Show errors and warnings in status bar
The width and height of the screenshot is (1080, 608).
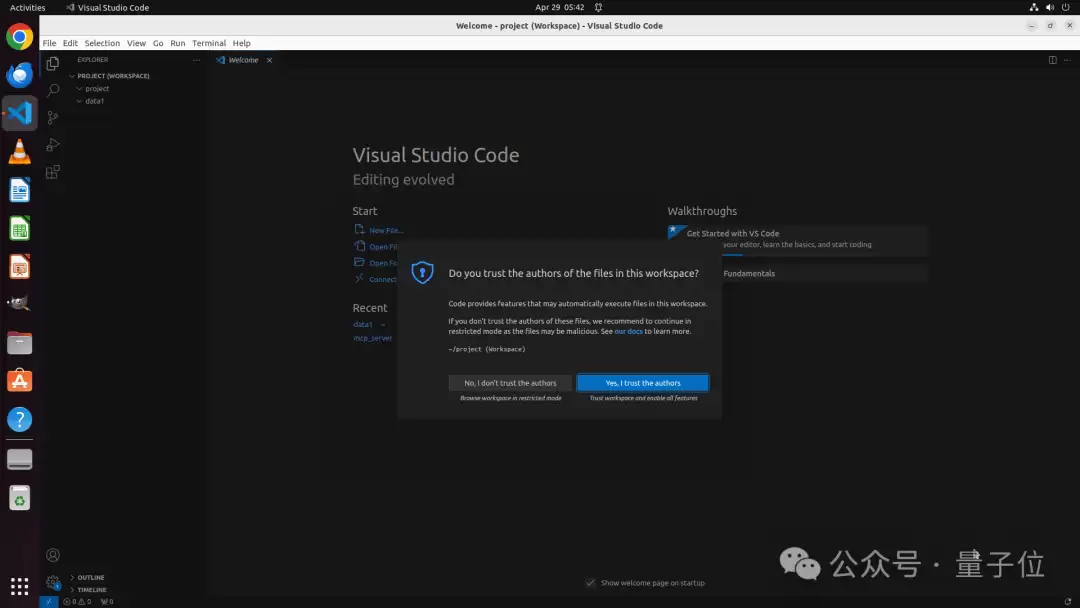pyautogui.click(x=77, y=602)
